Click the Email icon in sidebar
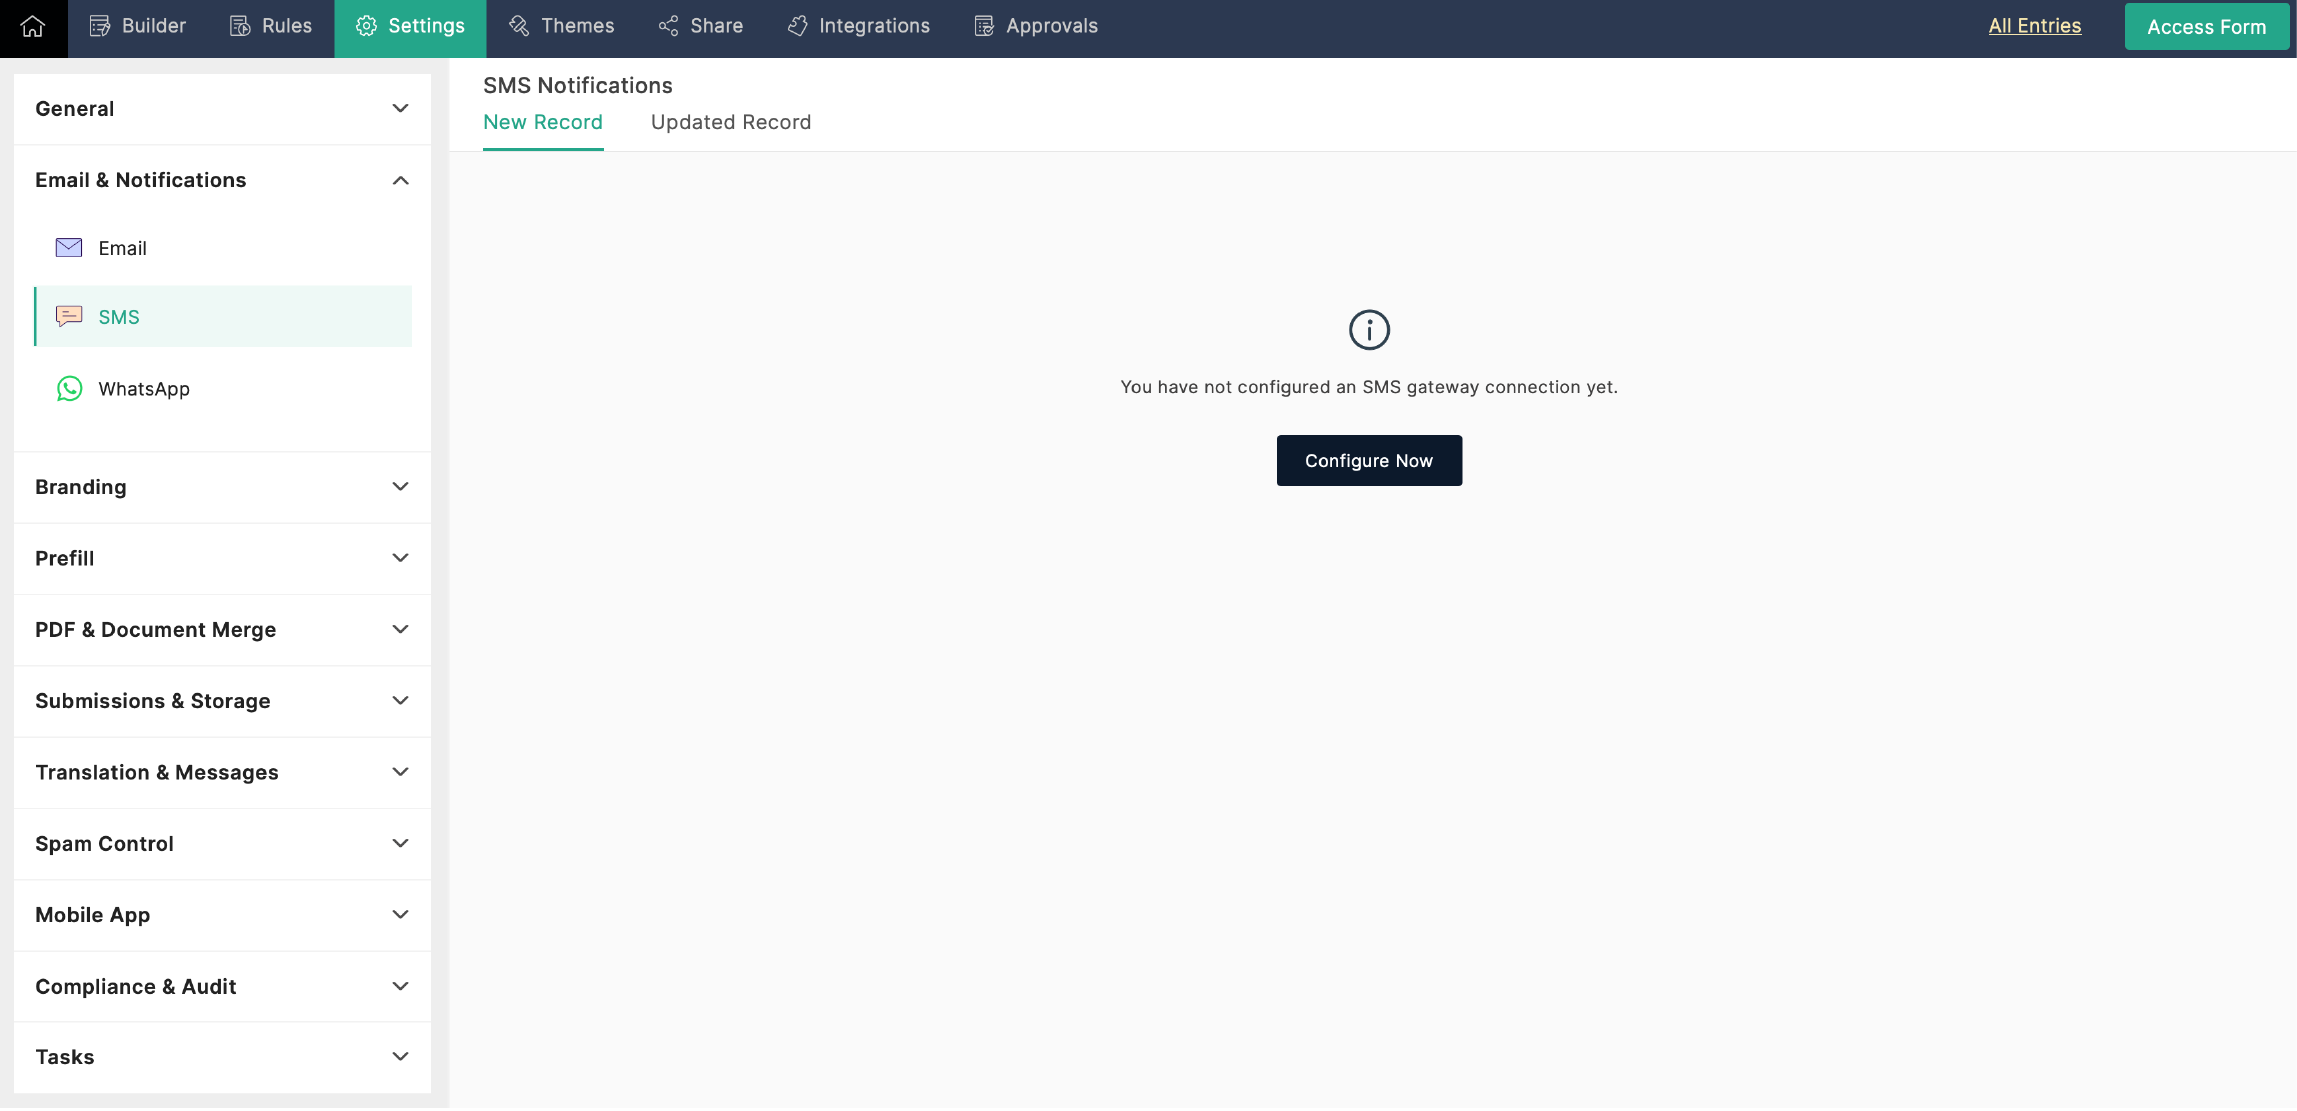2297x1111 pixels. tap(69, 248)
